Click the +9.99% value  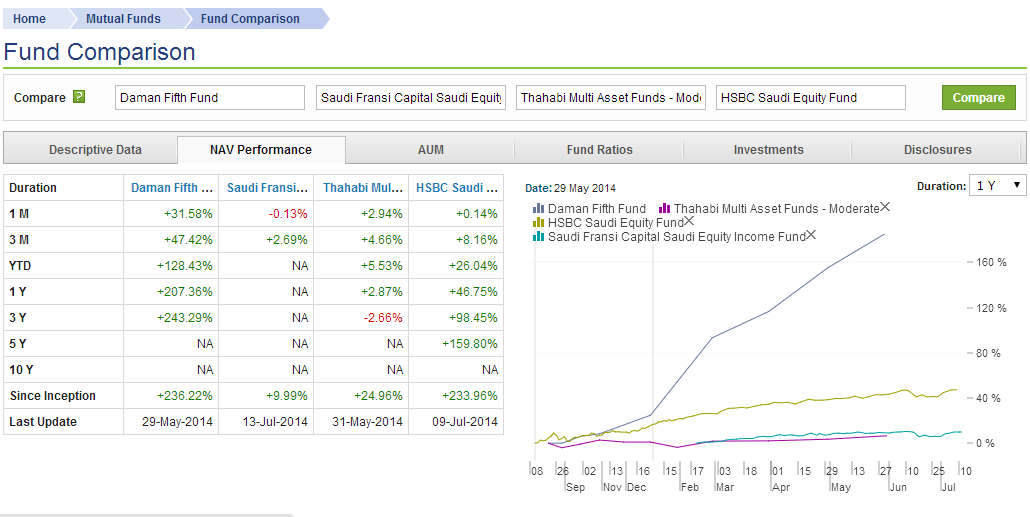tap(285, 396)
